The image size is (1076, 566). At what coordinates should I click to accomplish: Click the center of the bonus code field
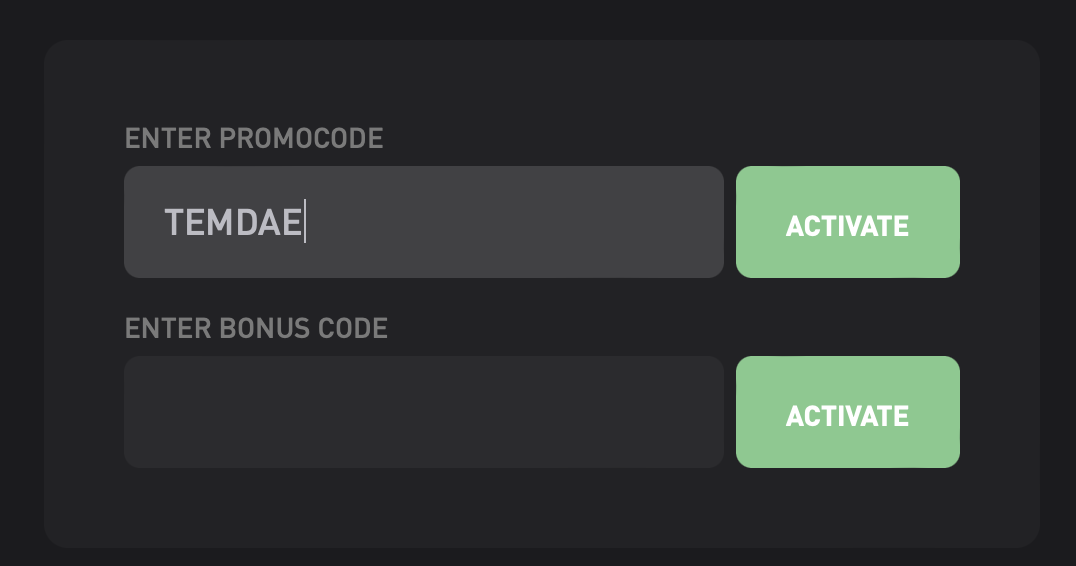tap(423, 412)
